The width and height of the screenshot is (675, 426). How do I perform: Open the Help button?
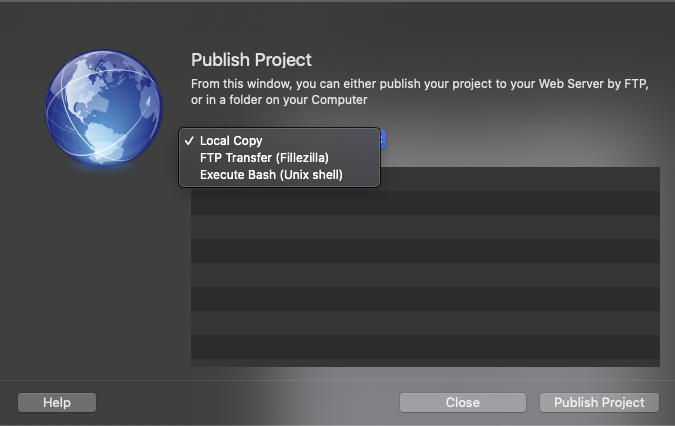(x=57, y=402)
